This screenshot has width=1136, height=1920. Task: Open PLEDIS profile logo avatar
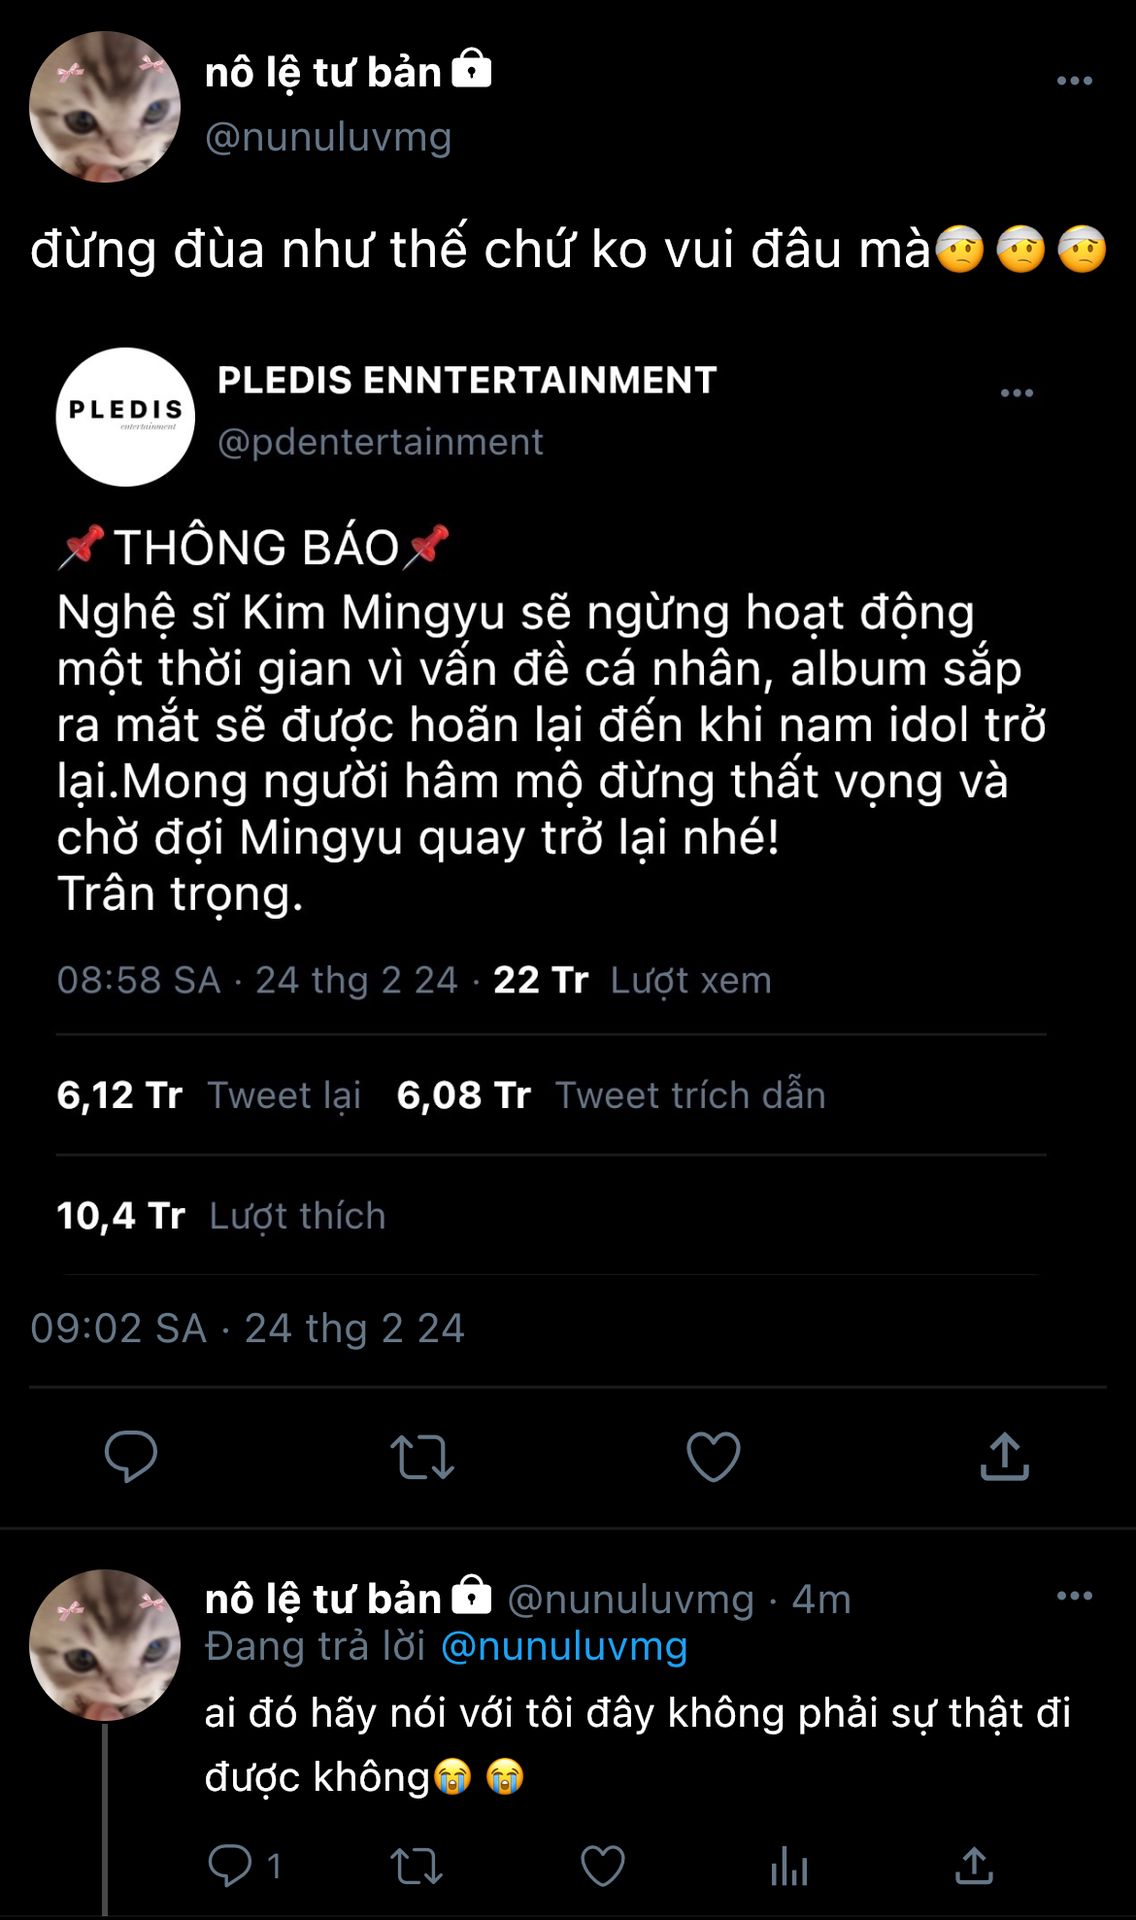[x=126, y=417]
